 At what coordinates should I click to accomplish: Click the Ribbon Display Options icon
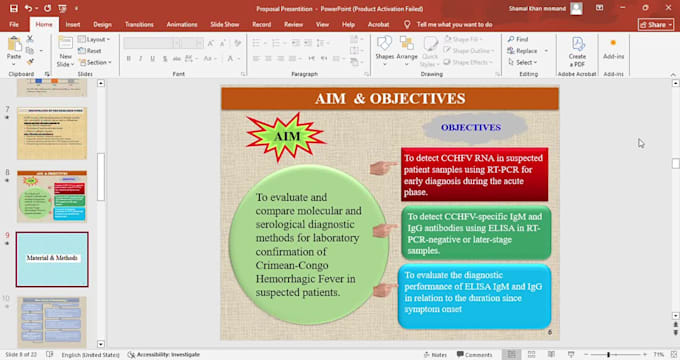tap(599, 8)
